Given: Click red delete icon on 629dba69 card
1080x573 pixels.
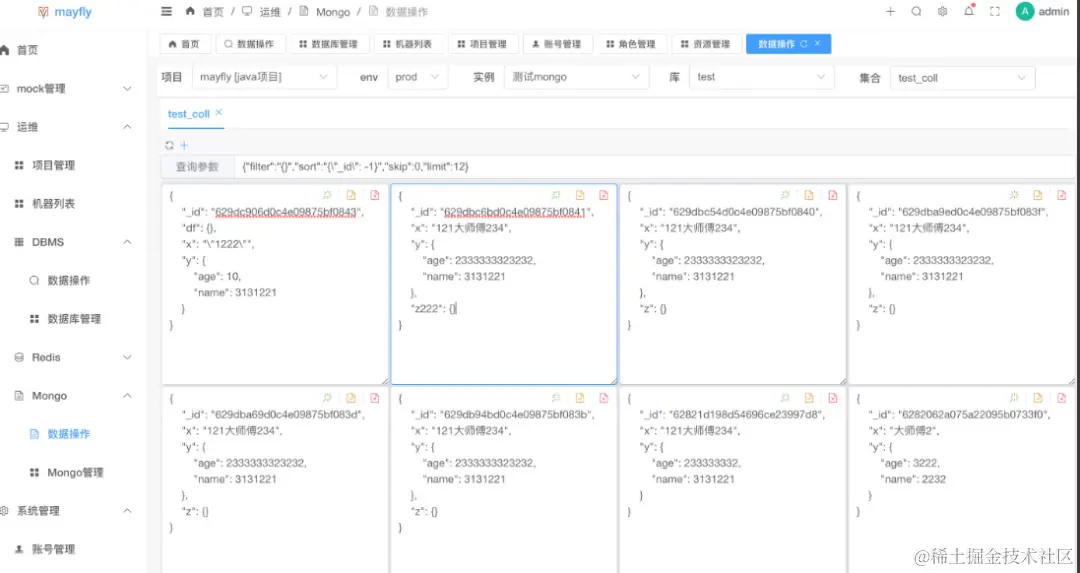Looking at the screenshot, I should [374, 398].
